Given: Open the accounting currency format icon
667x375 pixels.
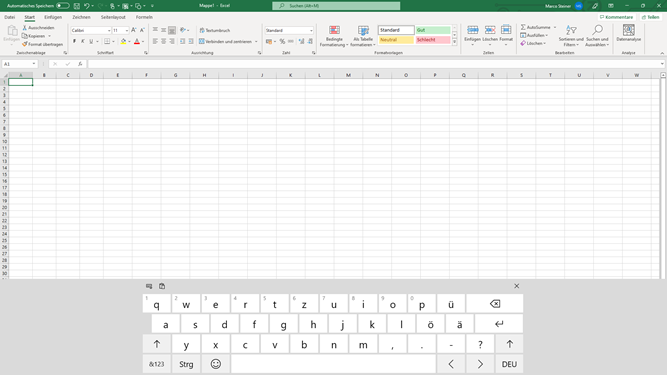Looking at the screenshot, I should tap(269, 41).
